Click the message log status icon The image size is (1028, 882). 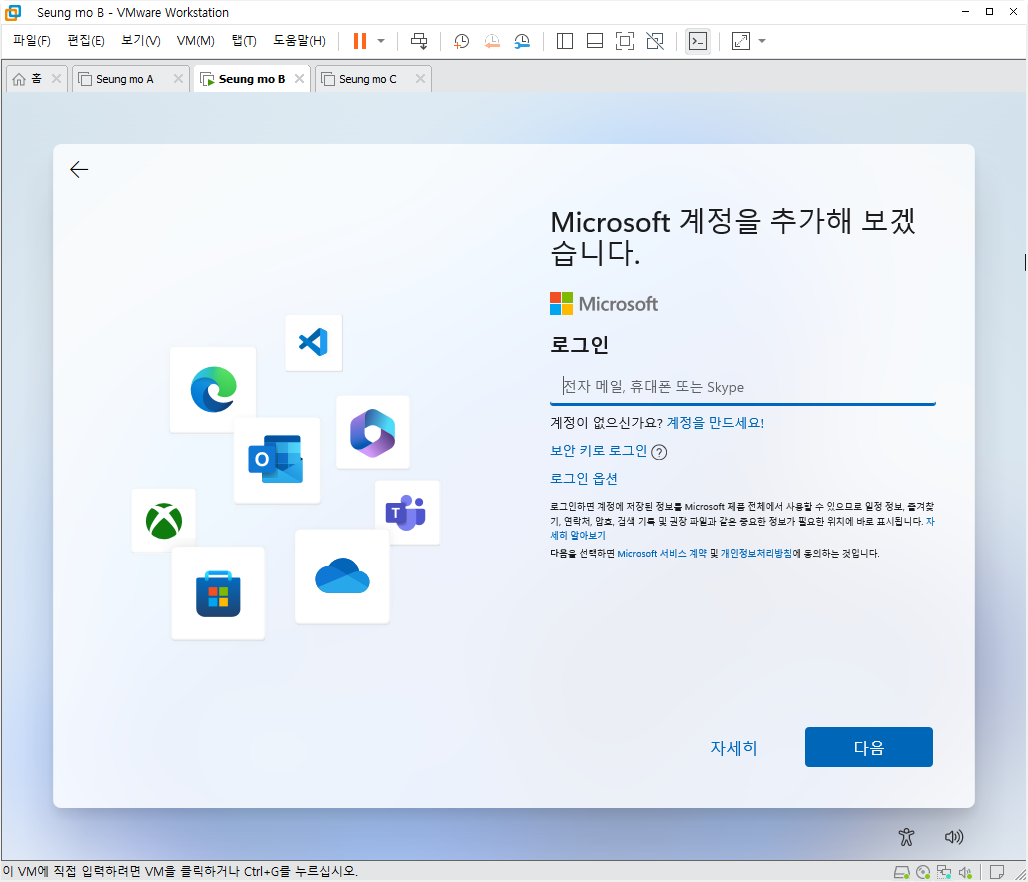[x=997, y=872]
